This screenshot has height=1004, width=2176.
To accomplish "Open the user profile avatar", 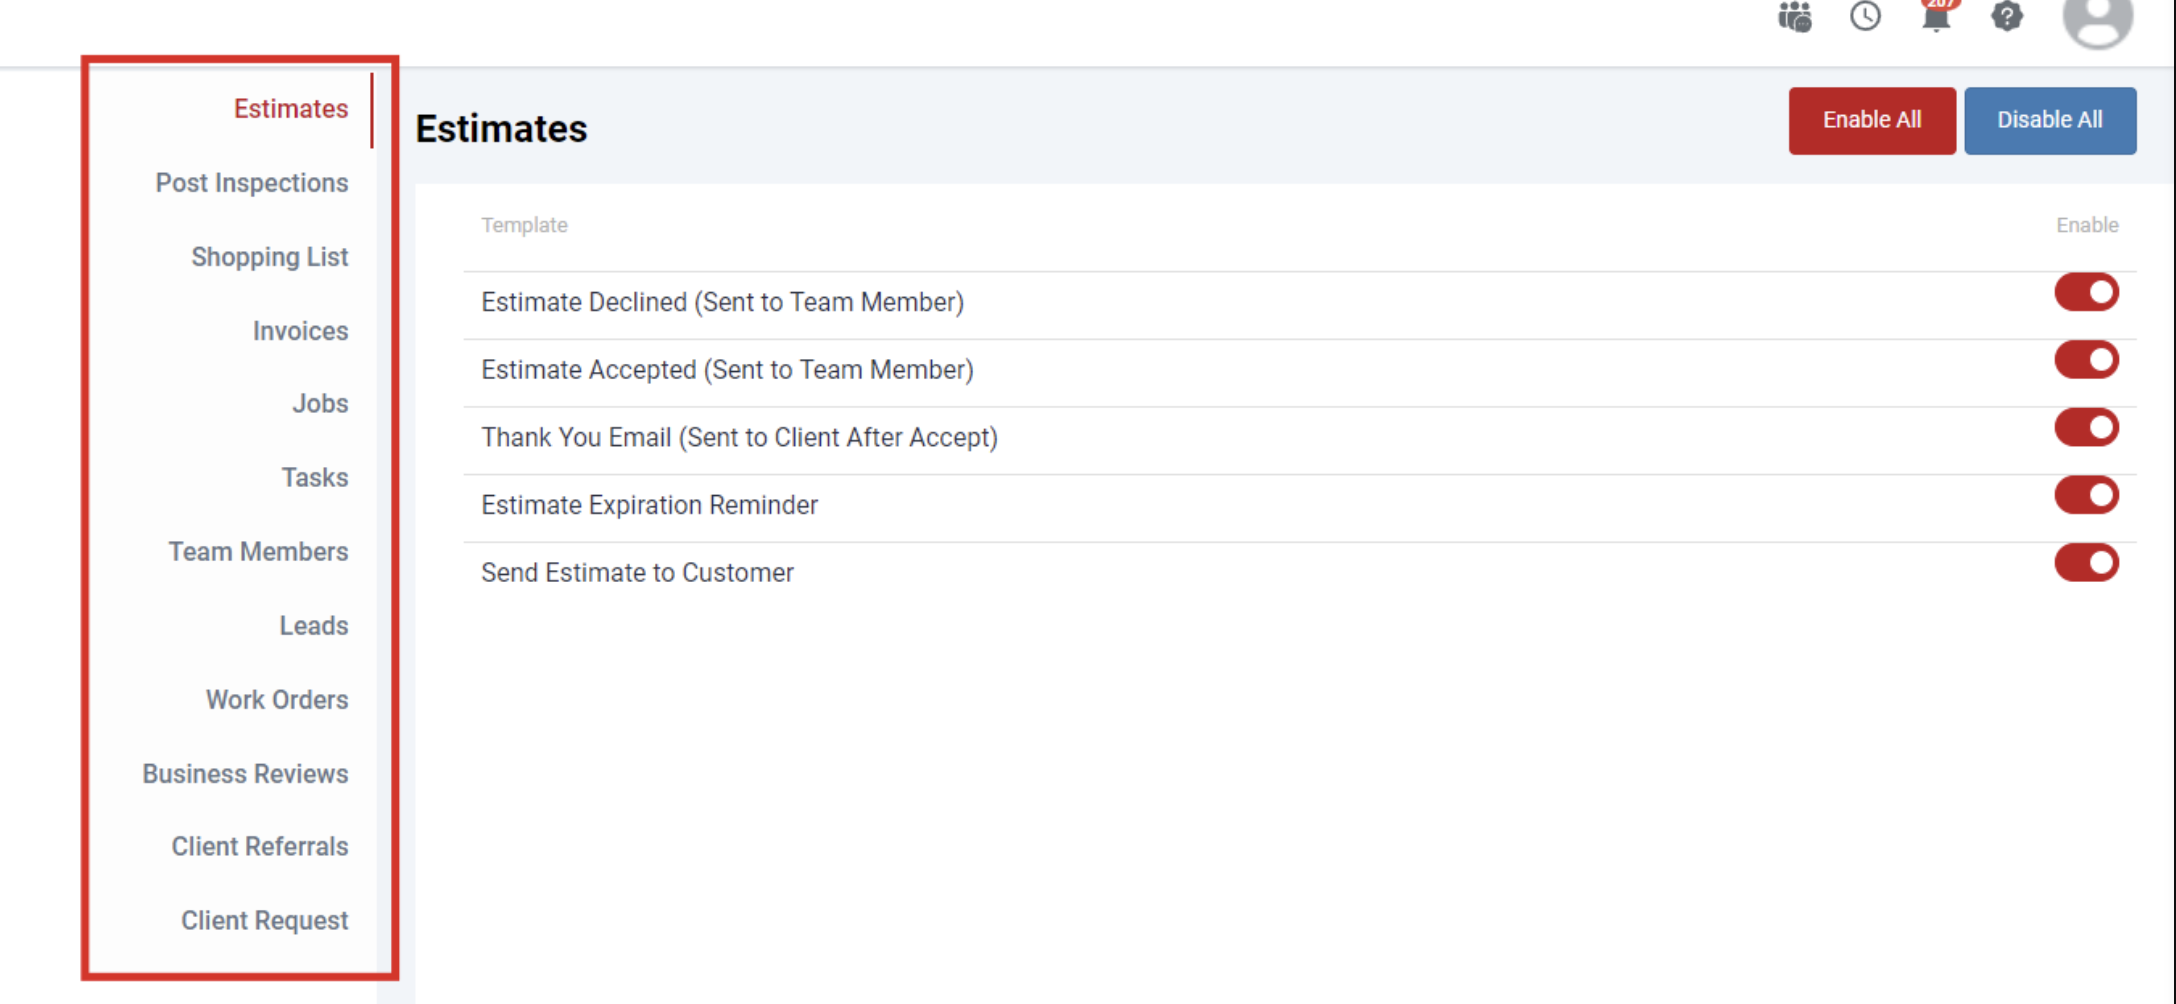I will tap(2097, 20).
